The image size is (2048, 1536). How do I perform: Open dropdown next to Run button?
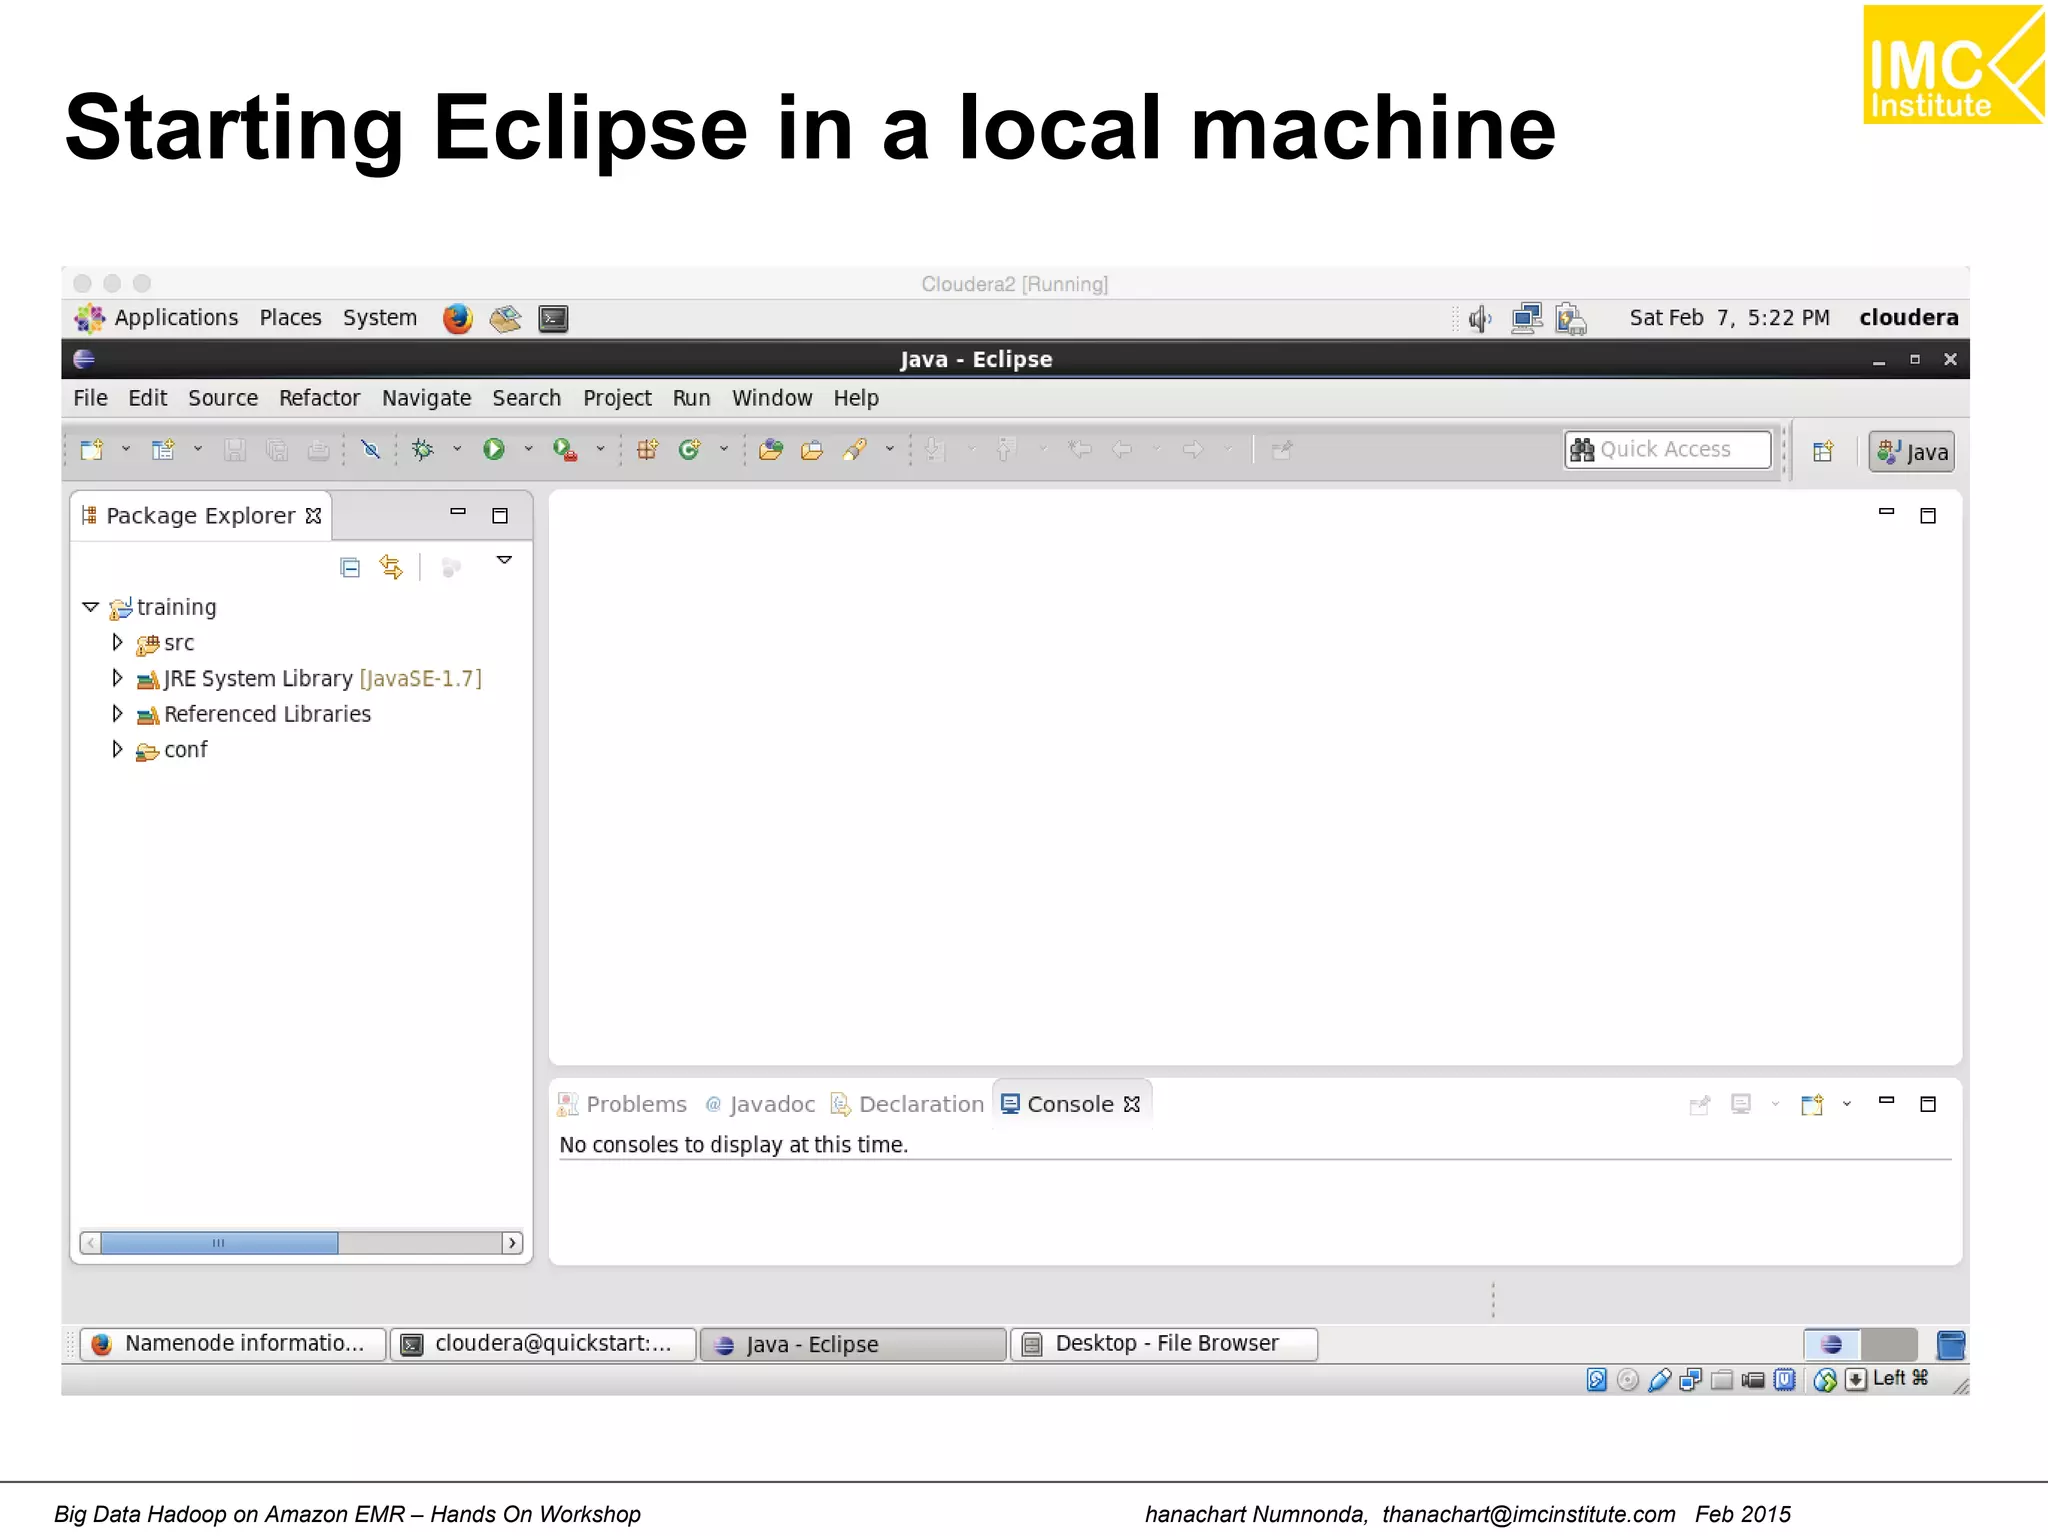529,450
